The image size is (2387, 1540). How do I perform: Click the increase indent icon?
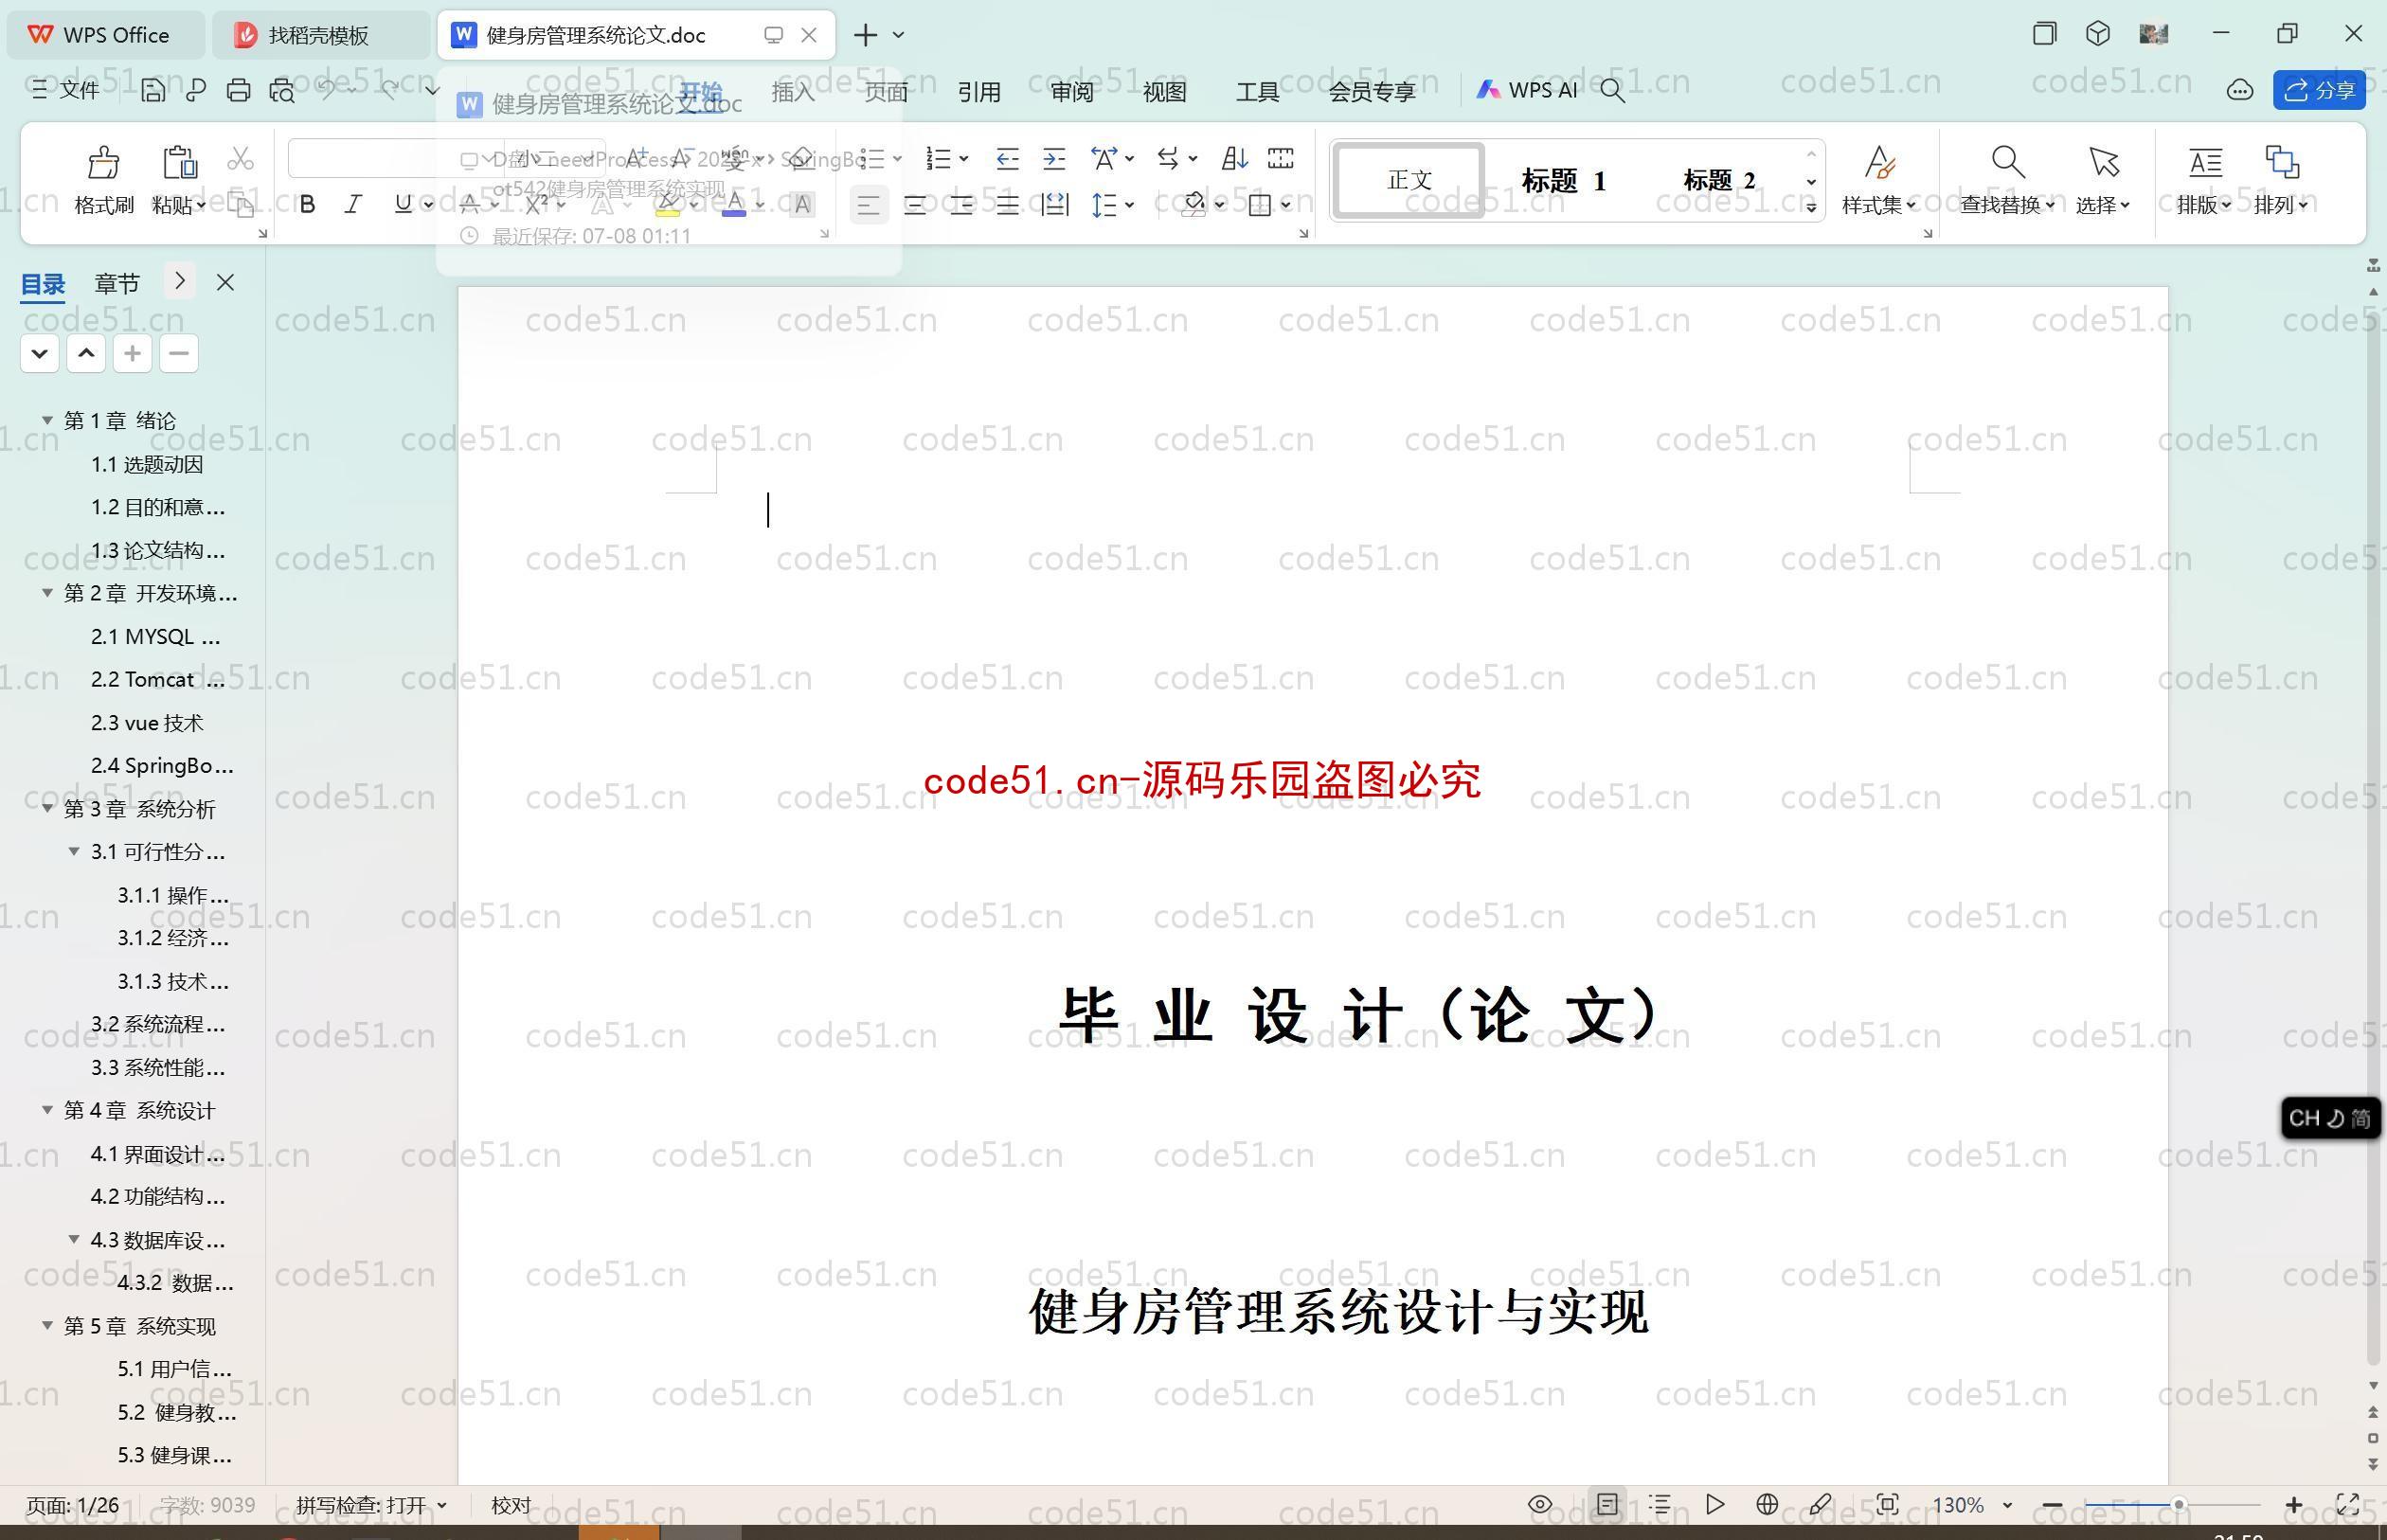click(1054, 159)
